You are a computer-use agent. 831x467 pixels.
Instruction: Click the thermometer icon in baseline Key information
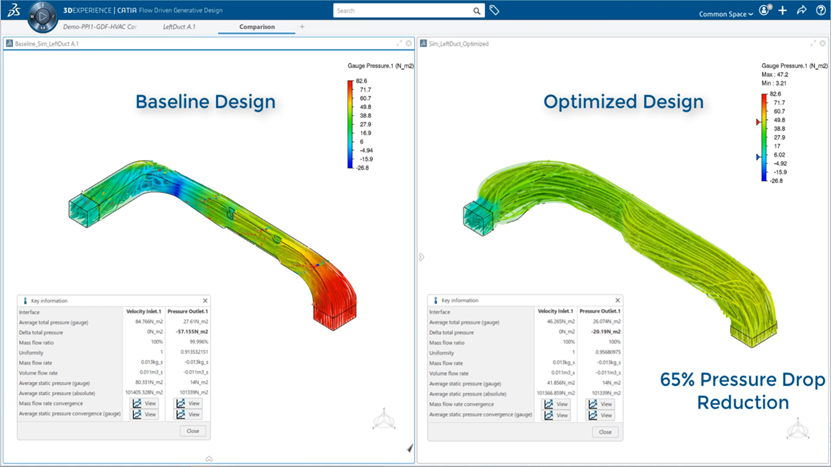(24, 301)
